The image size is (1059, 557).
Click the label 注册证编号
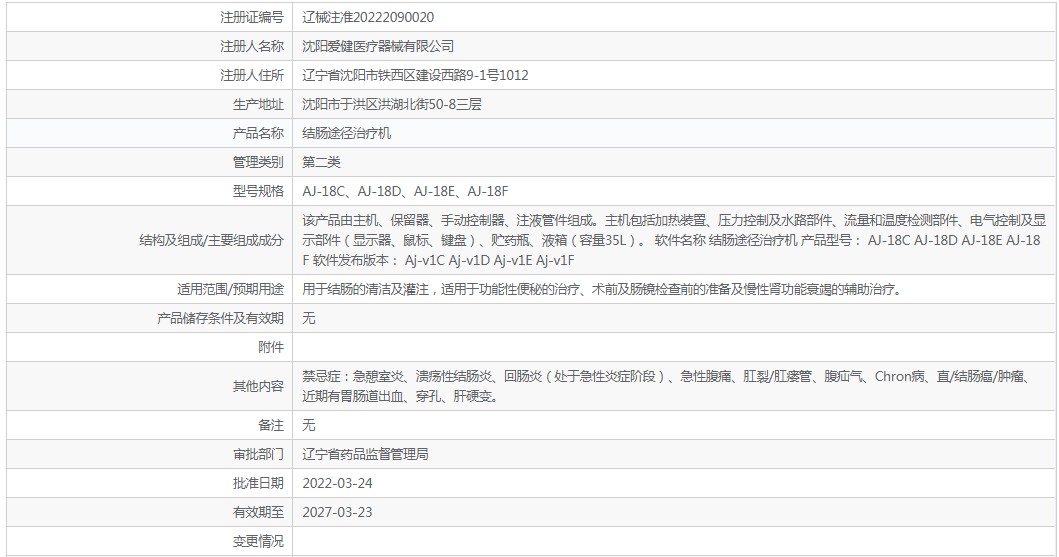click(252, 18)
